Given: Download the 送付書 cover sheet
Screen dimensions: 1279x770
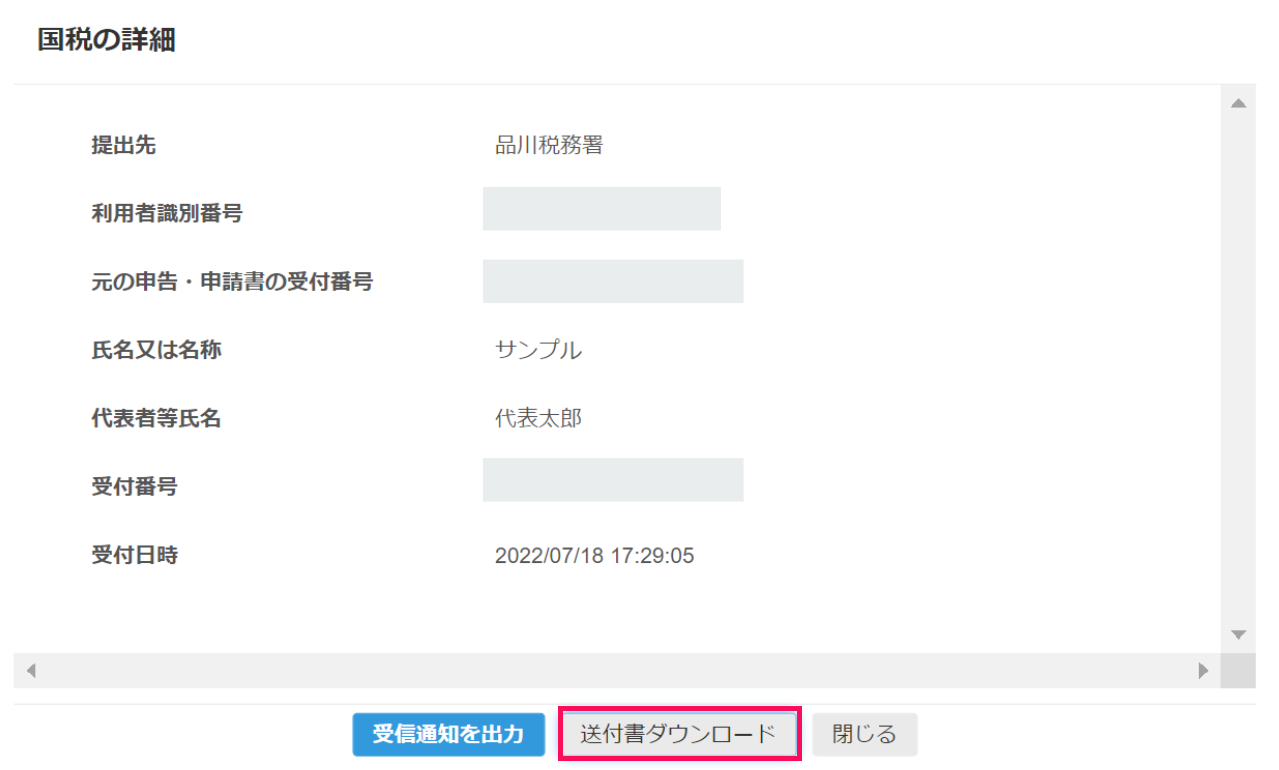Looking at the screenshot, I should click(x=678, y=734).
